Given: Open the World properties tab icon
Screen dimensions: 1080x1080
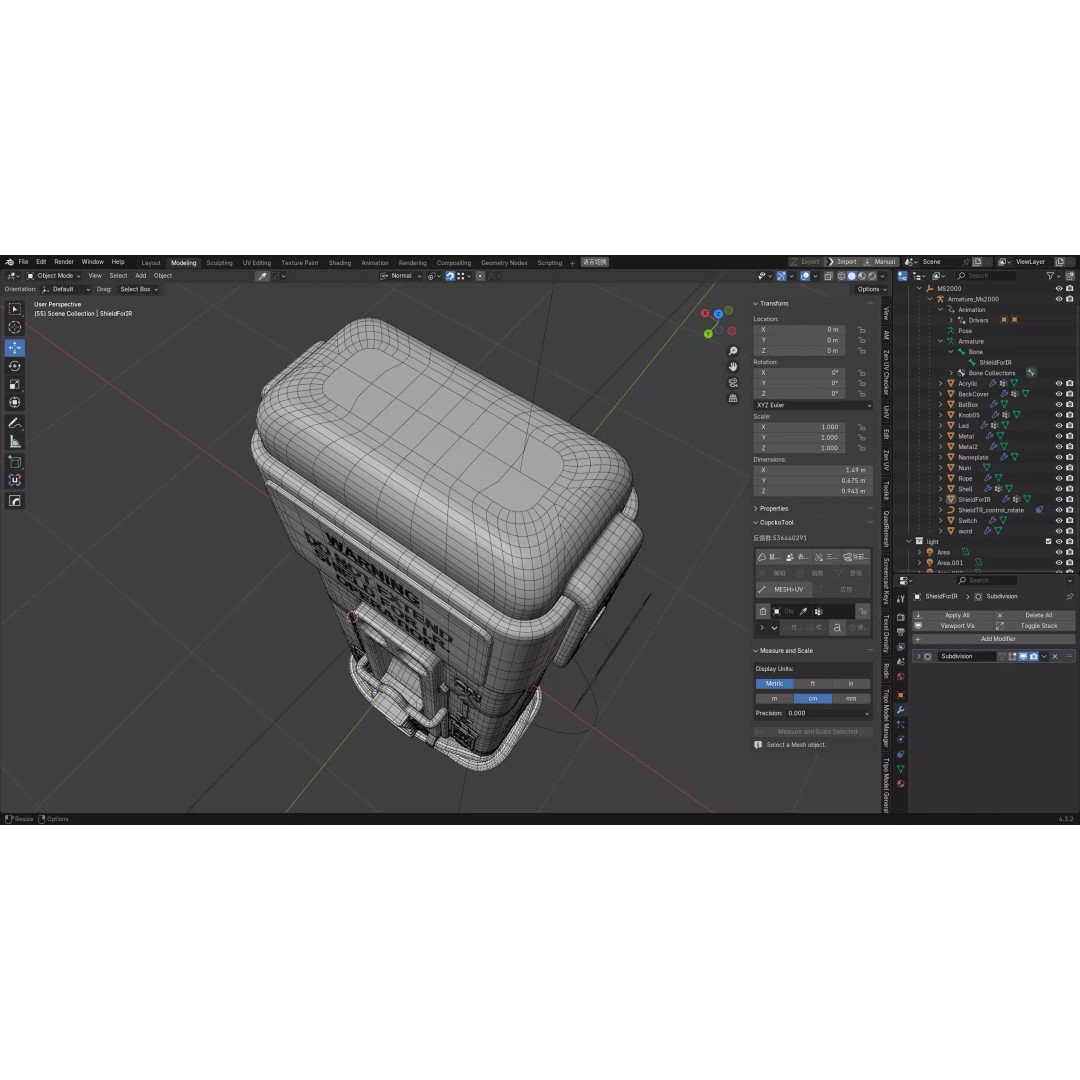Looking at the screenshot, I should tap(900, 676).
